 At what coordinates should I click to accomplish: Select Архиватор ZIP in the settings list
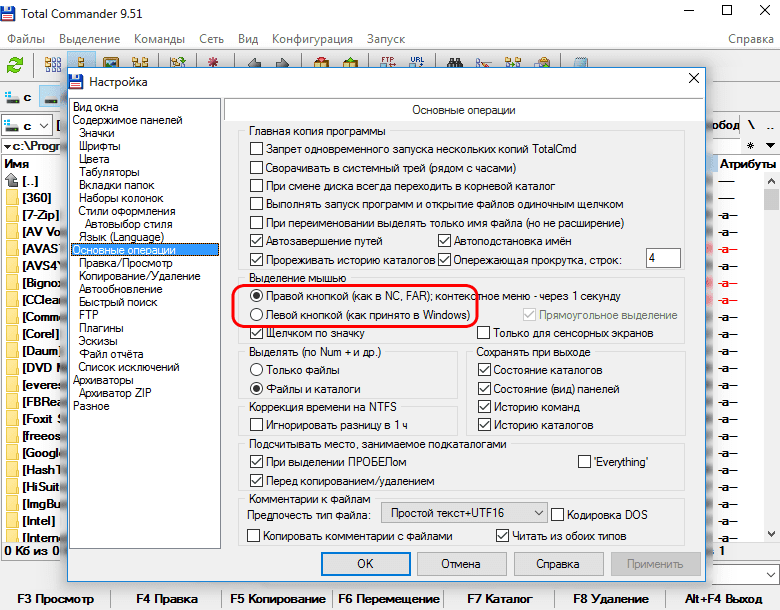115,393
